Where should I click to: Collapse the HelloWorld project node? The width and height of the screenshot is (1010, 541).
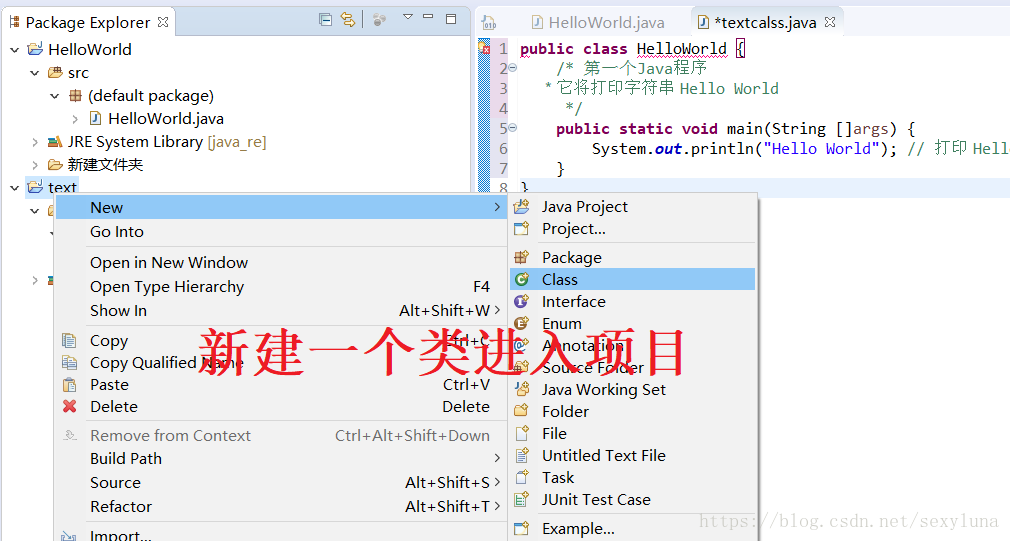click(15, 50)
